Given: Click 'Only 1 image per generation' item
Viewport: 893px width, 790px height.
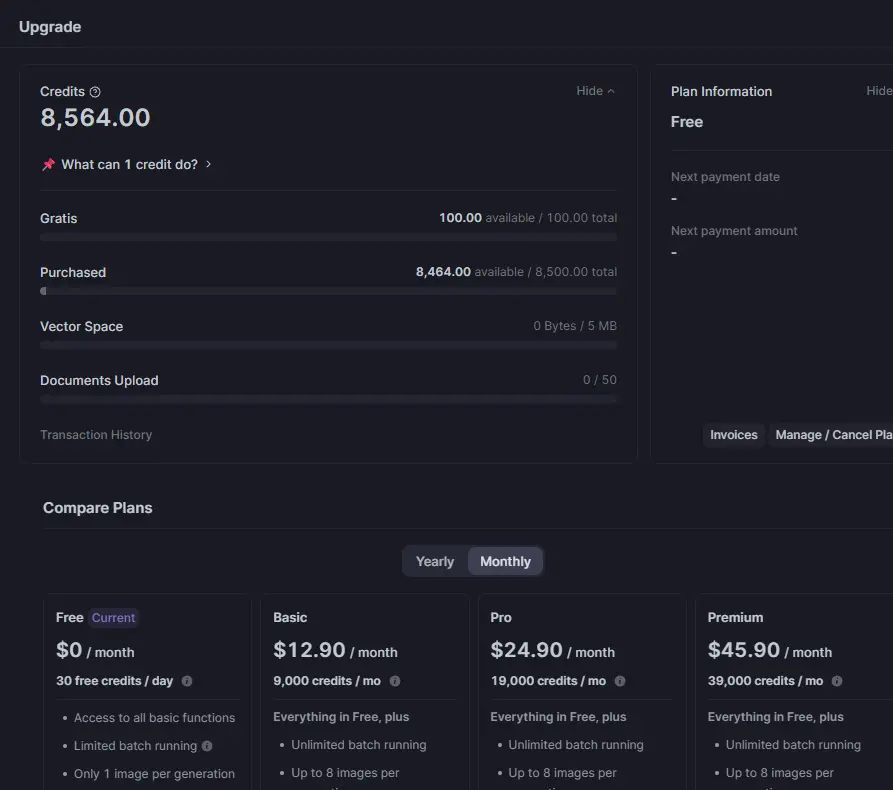Looking at the screenshot, I should pyautogui.click(x=154, y=773).
